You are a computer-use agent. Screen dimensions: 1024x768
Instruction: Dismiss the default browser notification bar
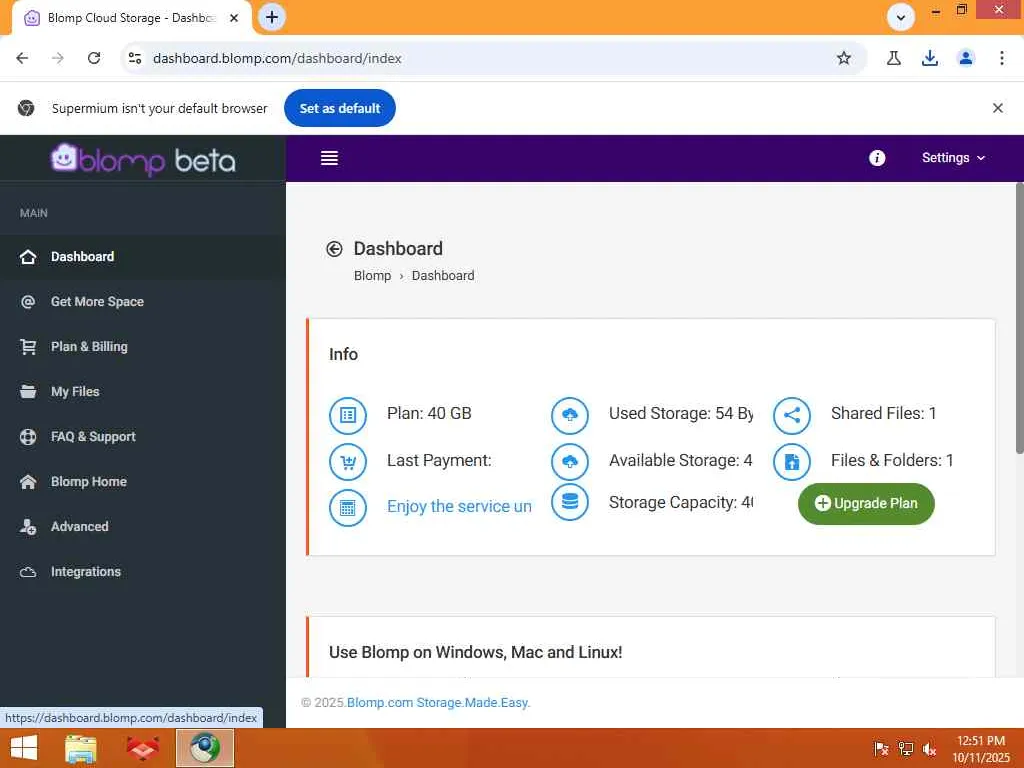coord(997,108)
